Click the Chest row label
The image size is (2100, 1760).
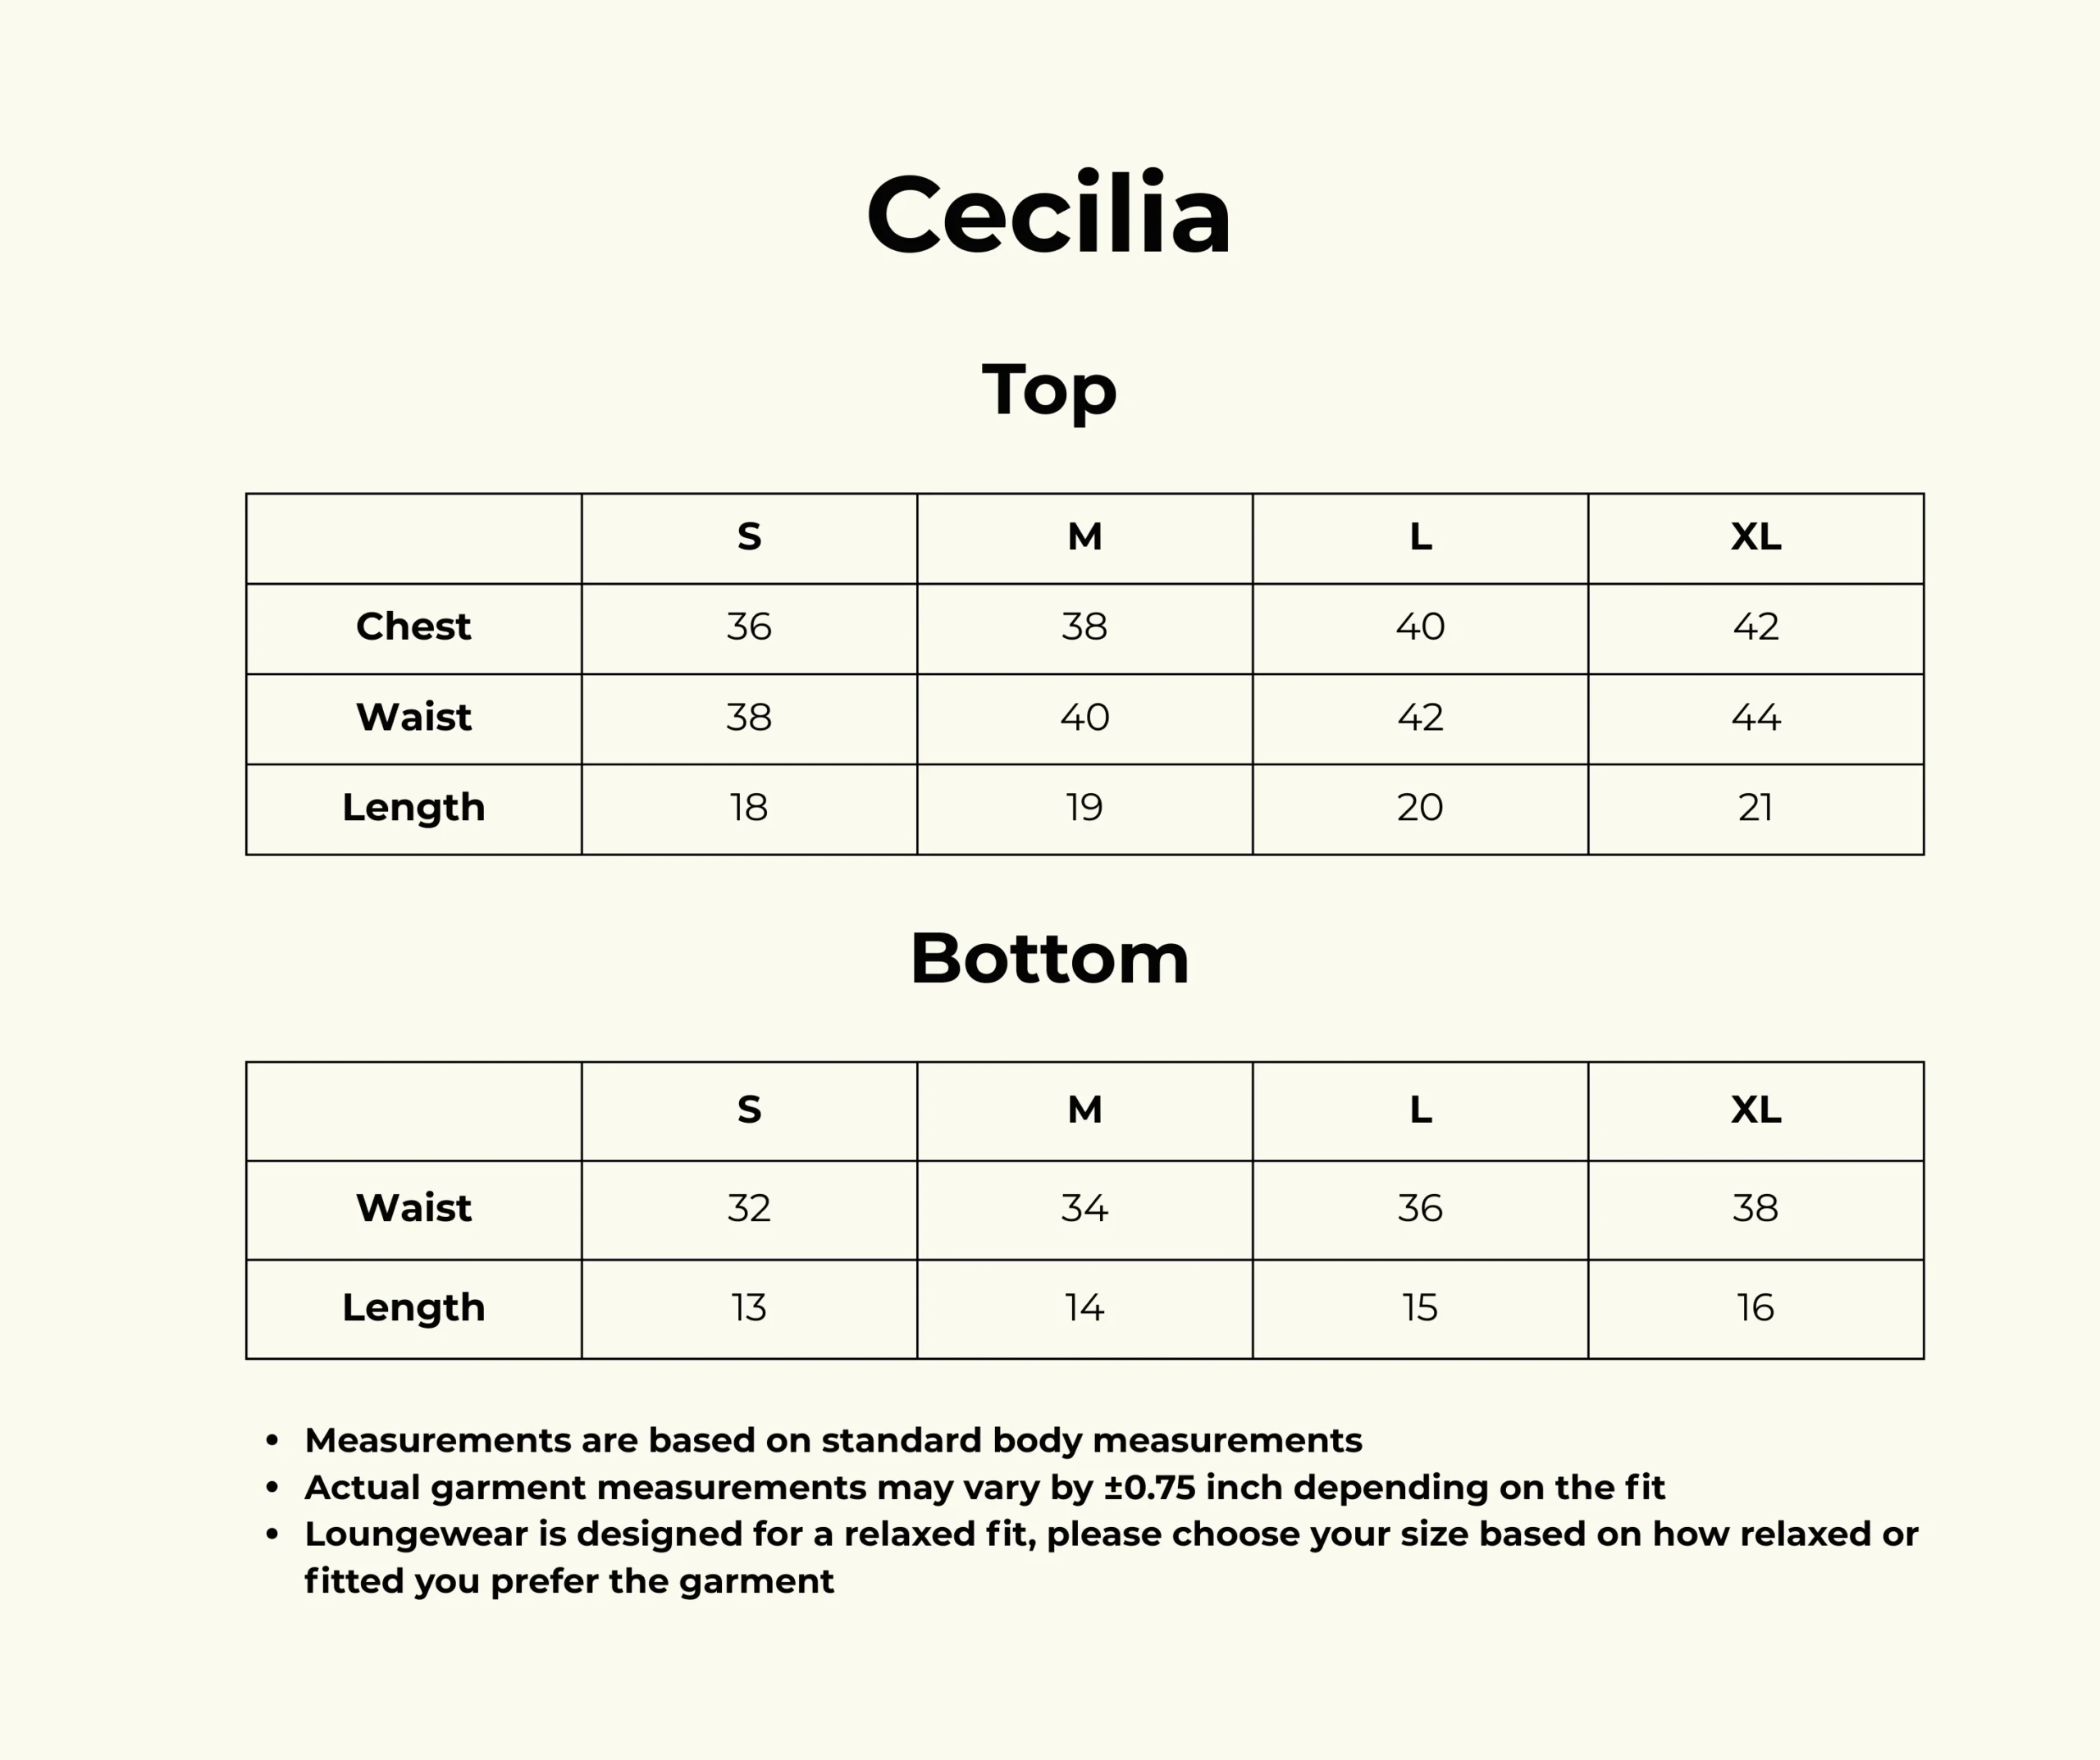413,627
